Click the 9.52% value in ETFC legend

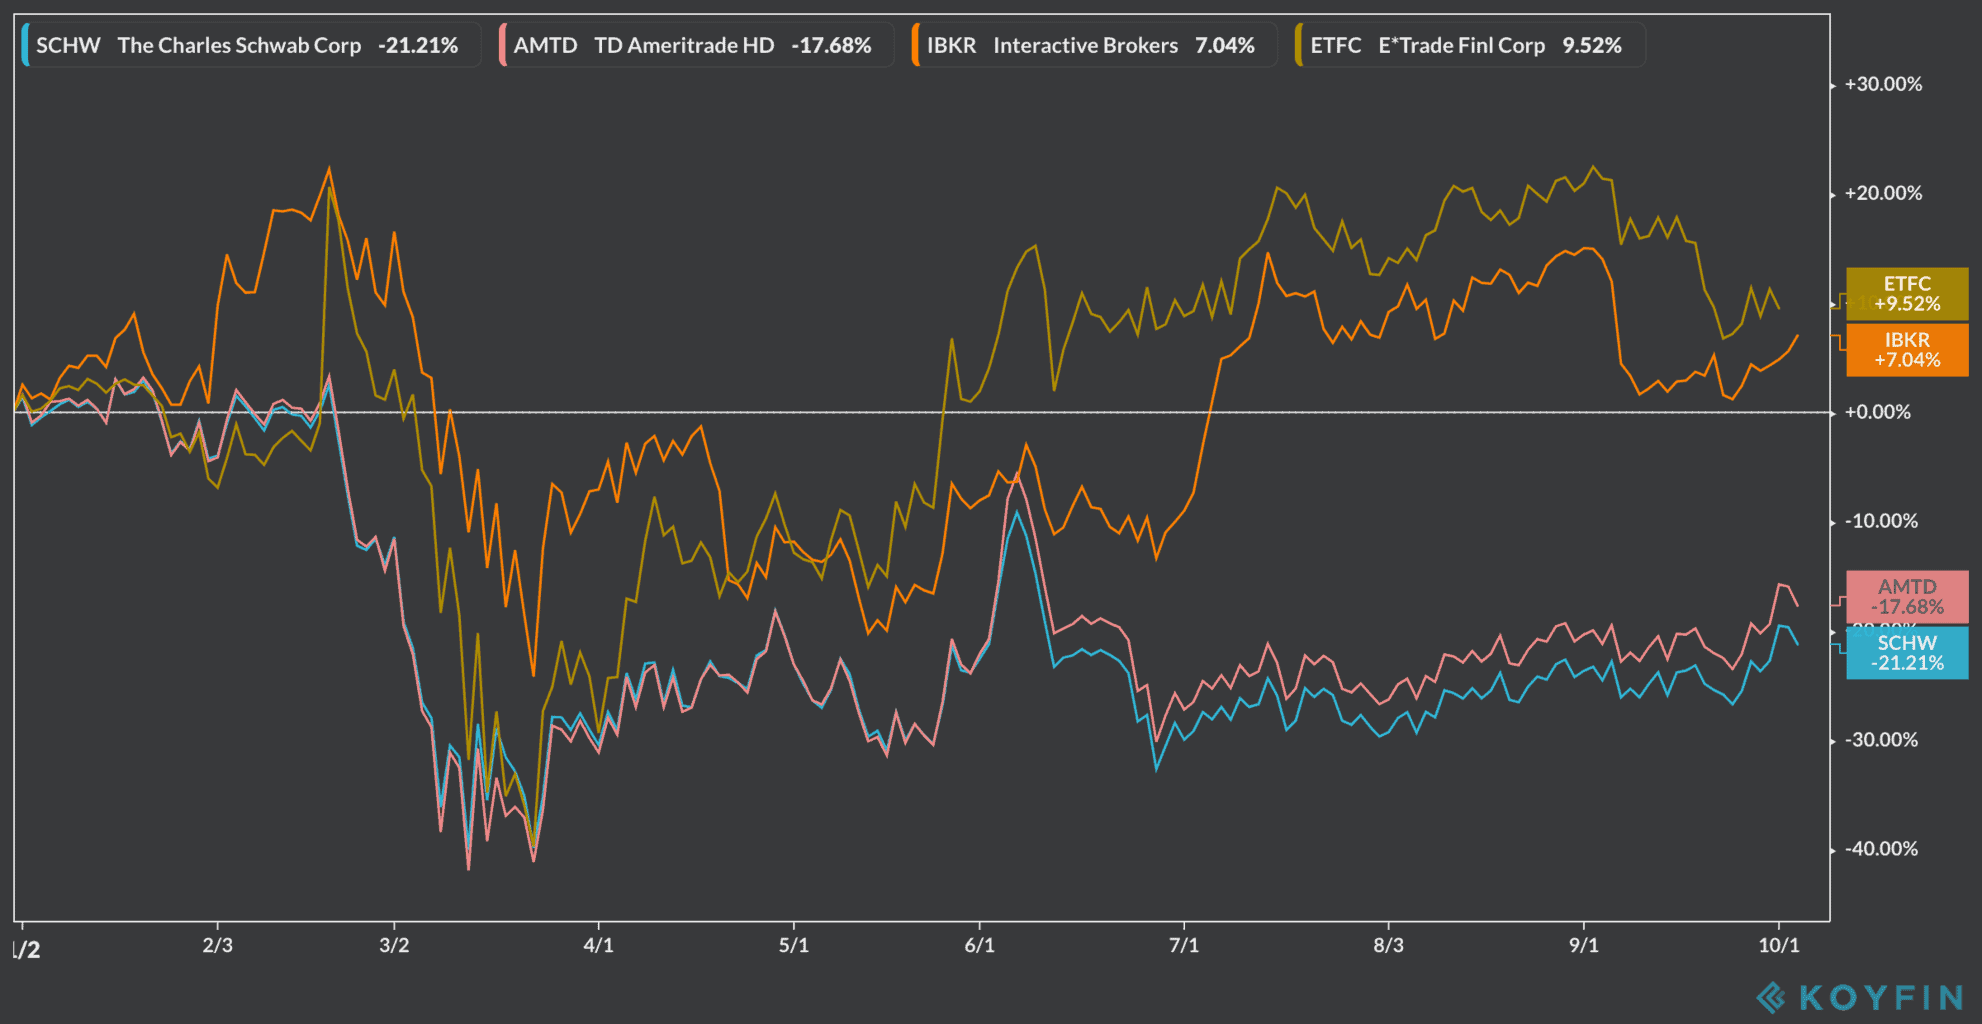point(1592,45)
